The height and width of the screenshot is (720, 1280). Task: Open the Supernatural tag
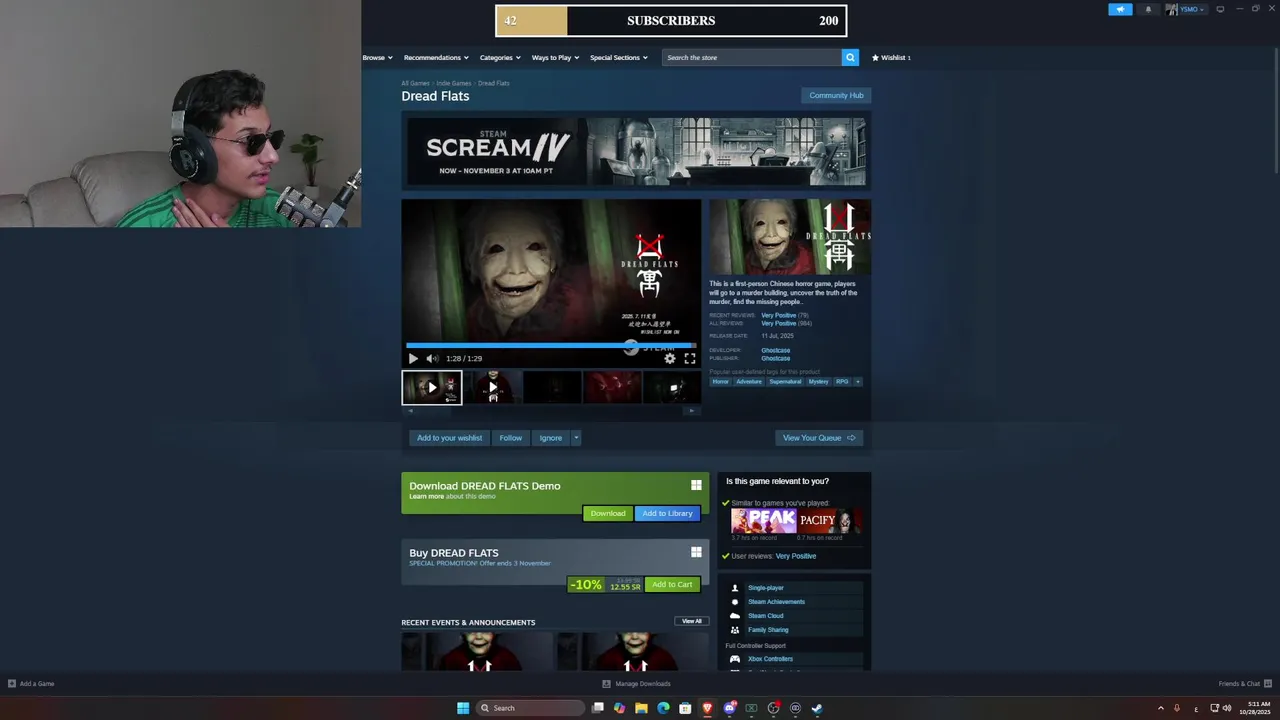[785, 381]
